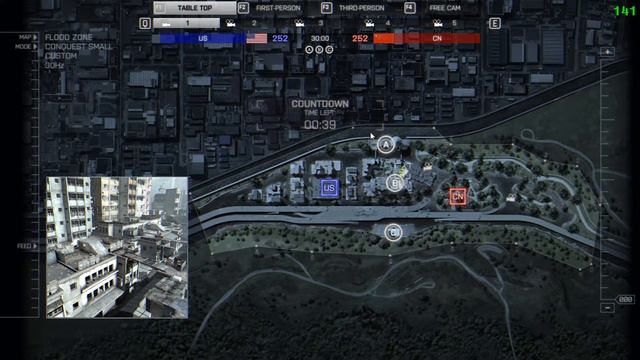The height and width of the screenshot is (360, 640).
Task: Click the F4 key icon
Action: (410, 8)
